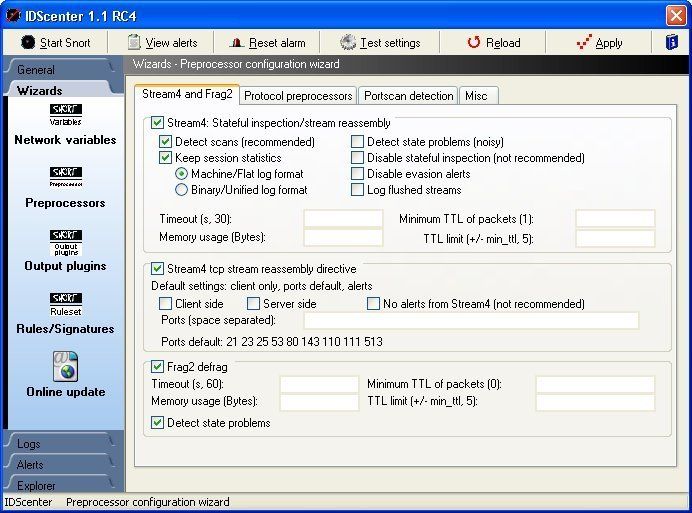Uncheck Frag2 Detect state problems checkbox
This screenshot has width=692, height=513.
pyautogui.click(x=157, y=422)
